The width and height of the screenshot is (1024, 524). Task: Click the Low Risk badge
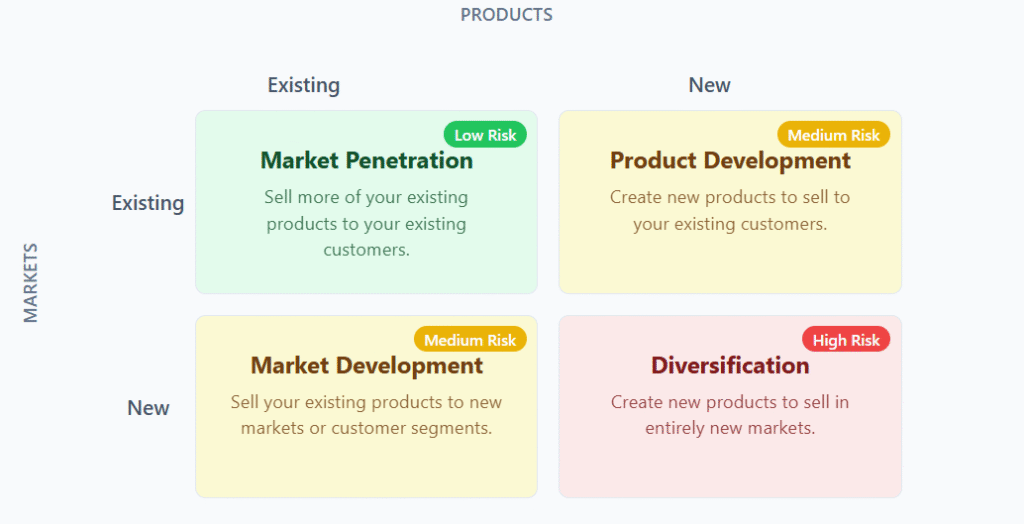pos(484,135)
